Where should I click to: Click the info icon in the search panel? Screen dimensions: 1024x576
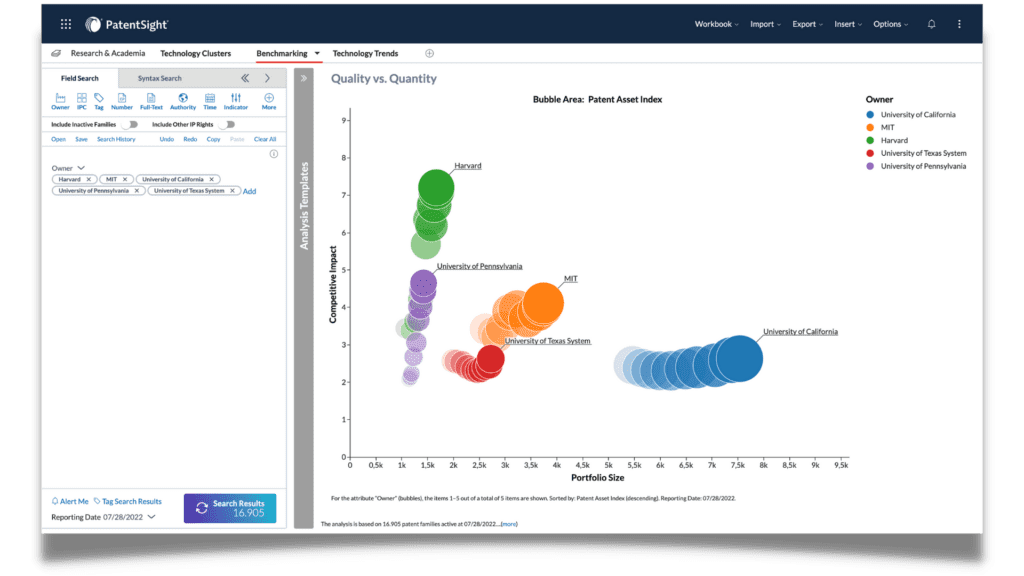coord(274,154)
